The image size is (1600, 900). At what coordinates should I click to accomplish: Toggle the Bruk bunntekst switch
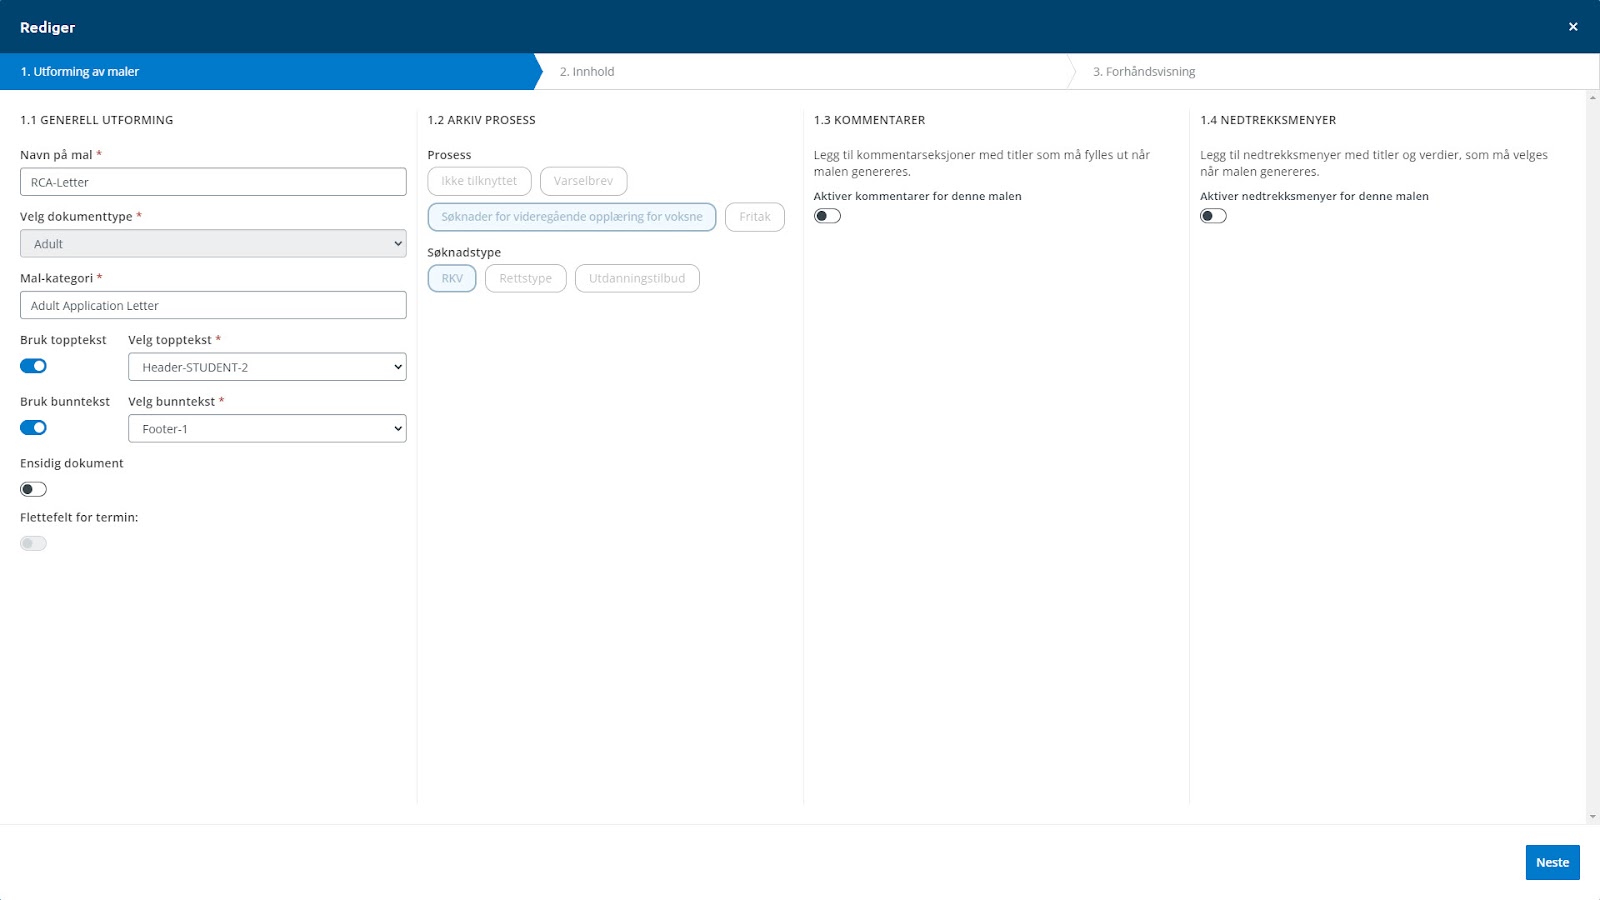tap(33, 428)
